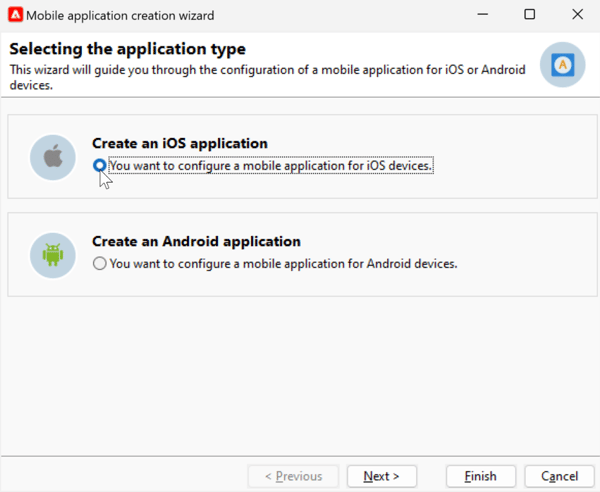Viewport: 600px width, 492px height.
Task: Select the iOS application radio button
Action: tap(99, 166)
